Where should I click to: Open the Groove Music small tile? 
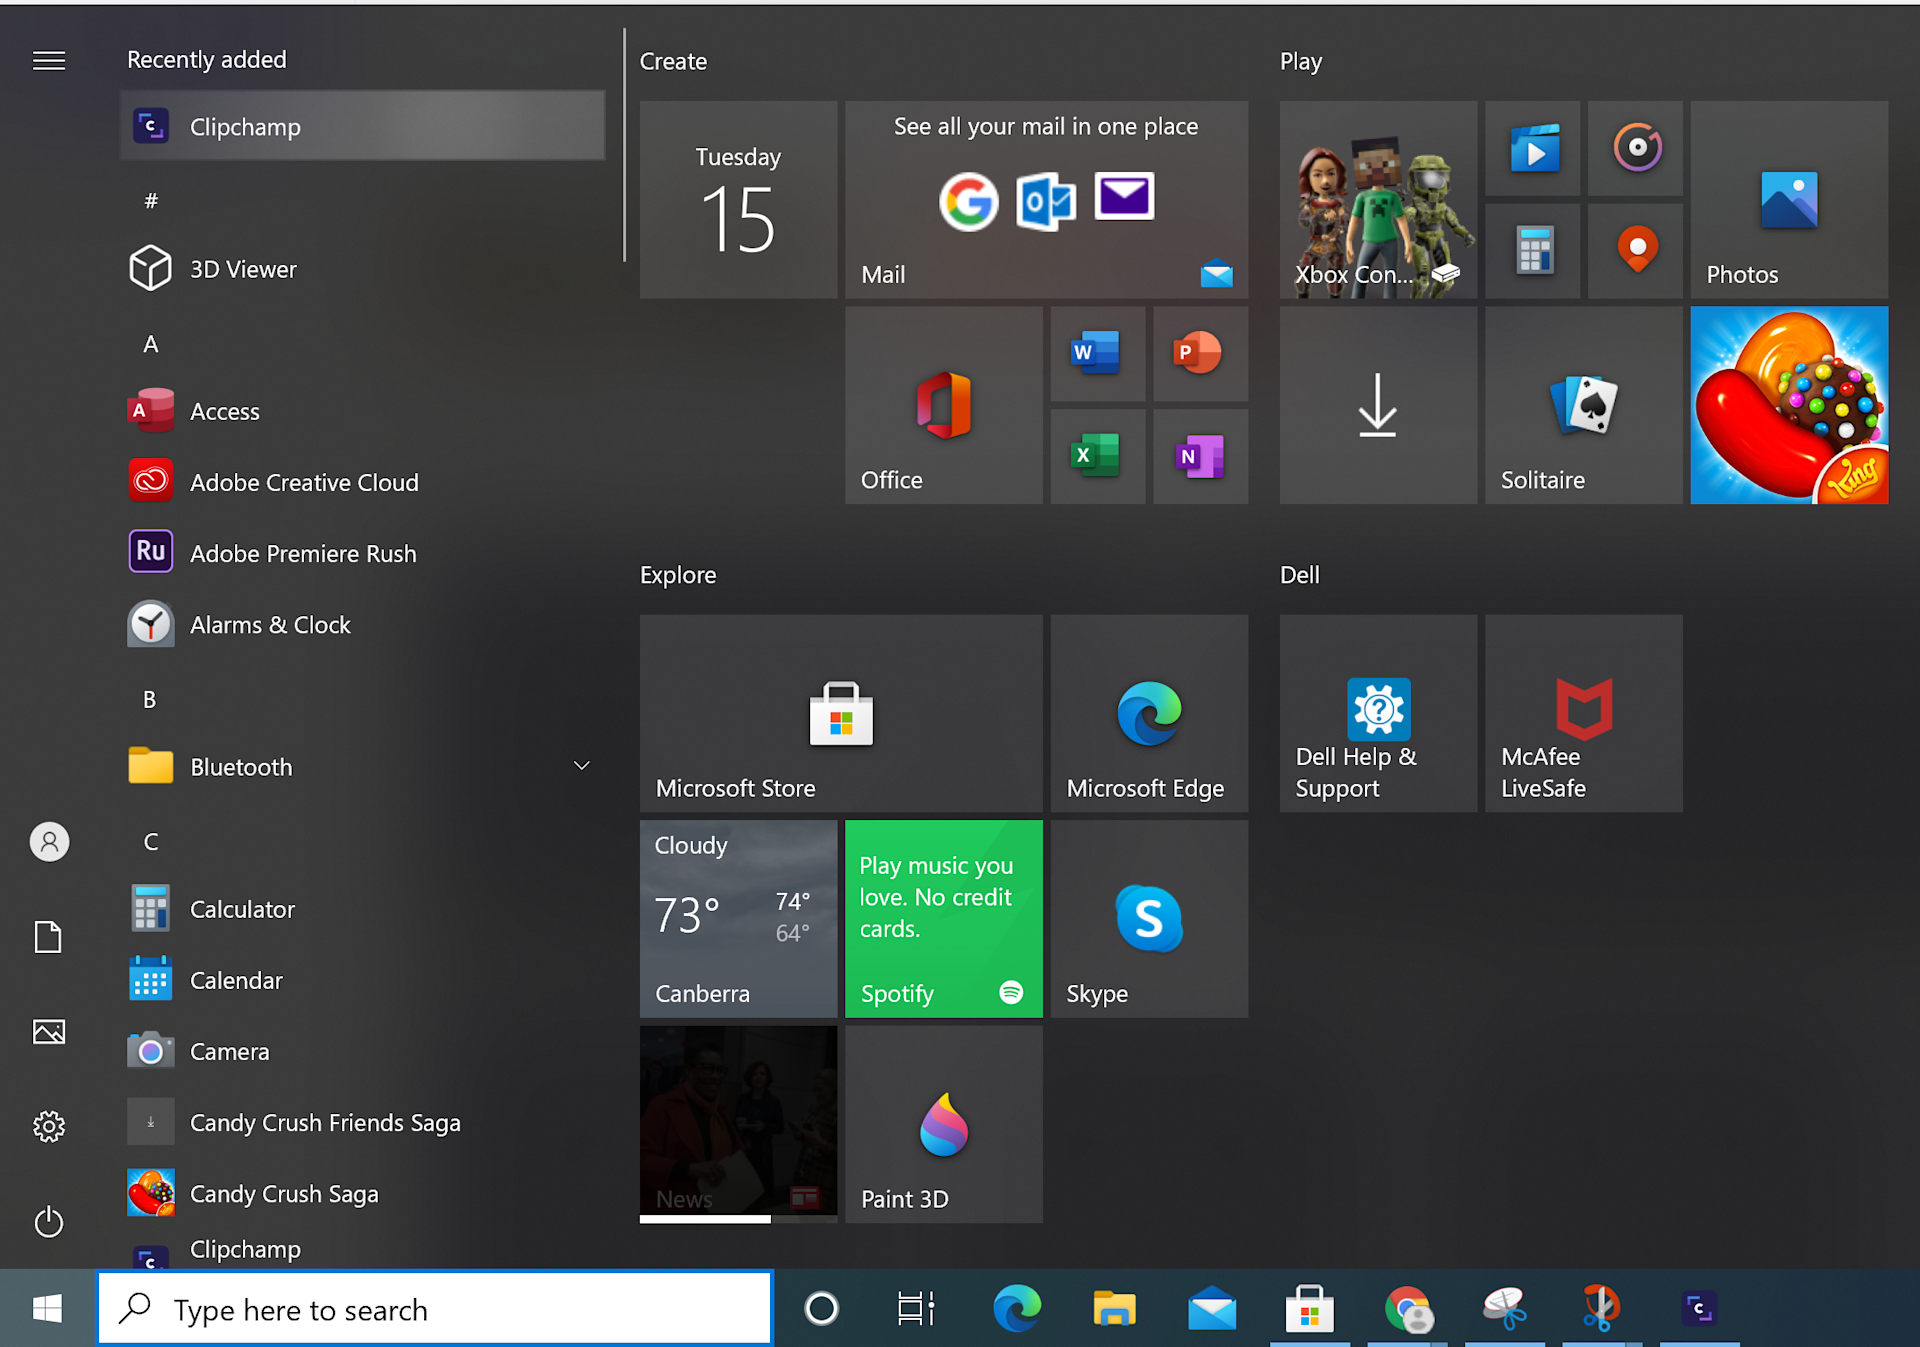click(1635, 148)
